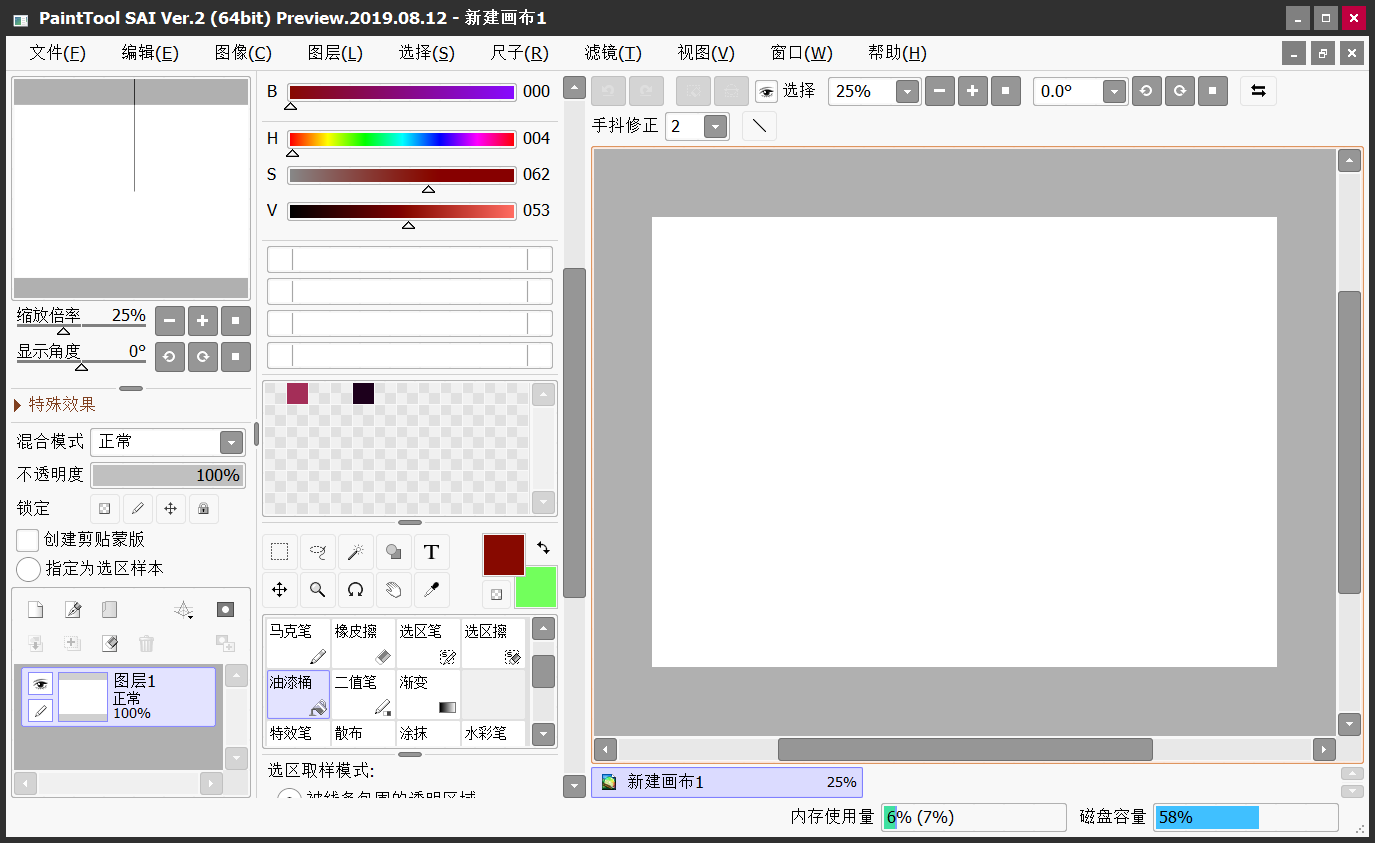Open perspective ruler dropdown in layer panel
This screenshot has height=843, width=1375.
pyautogui.click(x=183, y=610)
